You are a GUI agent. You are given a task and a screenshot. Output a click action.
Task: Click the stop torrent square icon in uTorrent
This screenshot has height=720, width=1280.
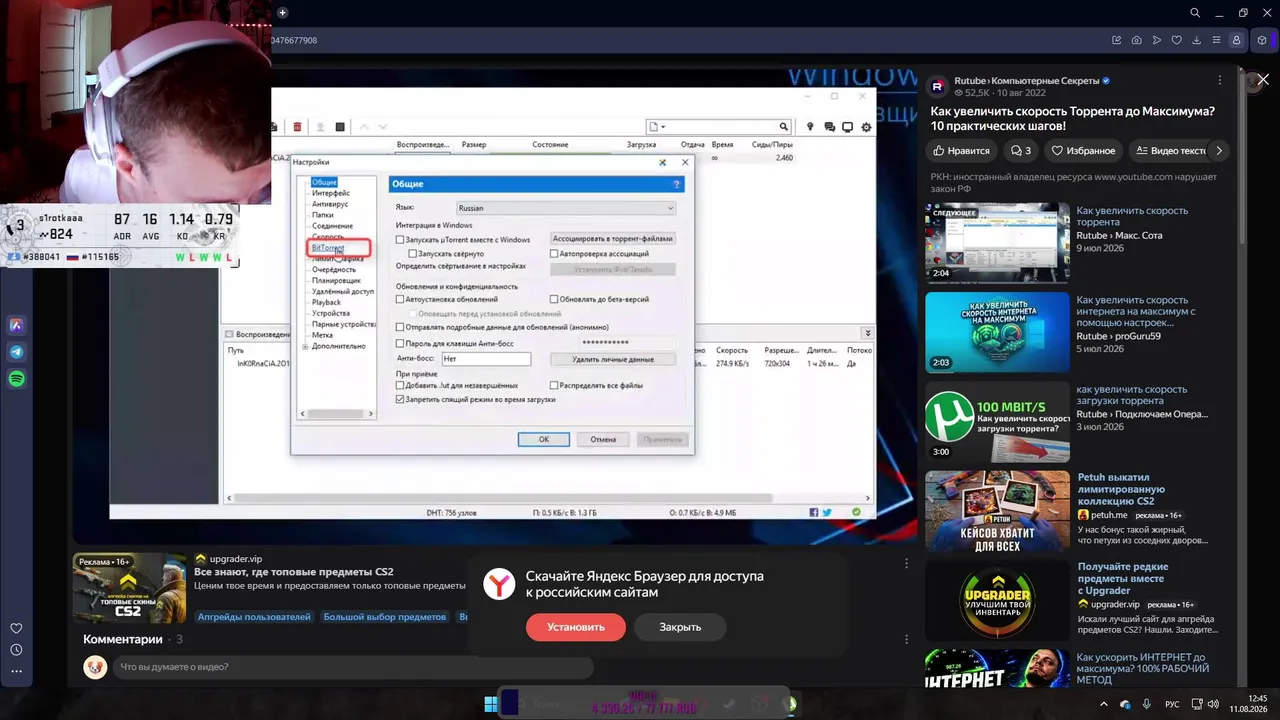[340, 127]
